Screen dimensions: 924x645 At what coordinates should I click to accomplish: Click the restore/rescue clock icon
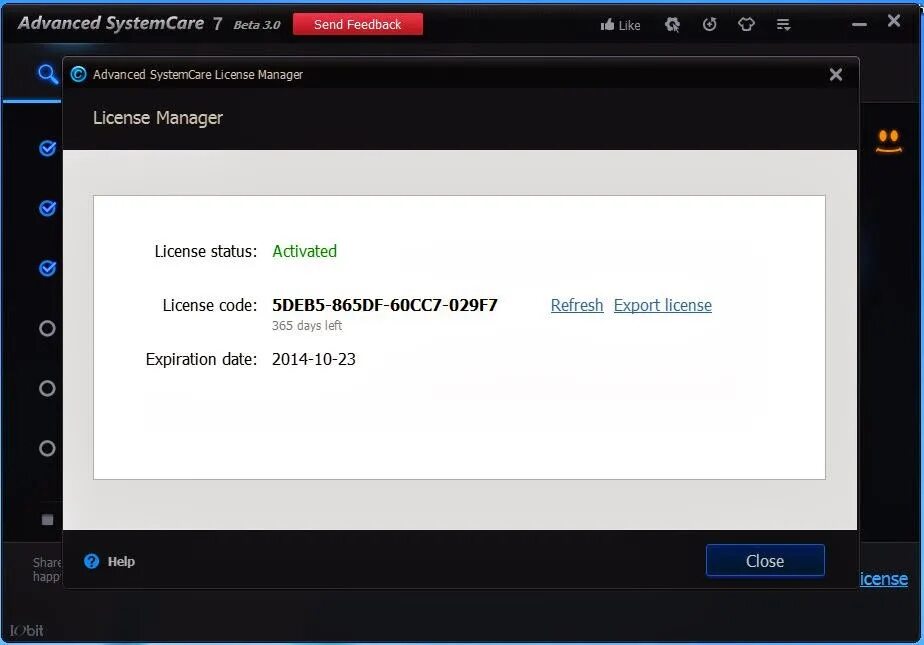tap(710, 24)
